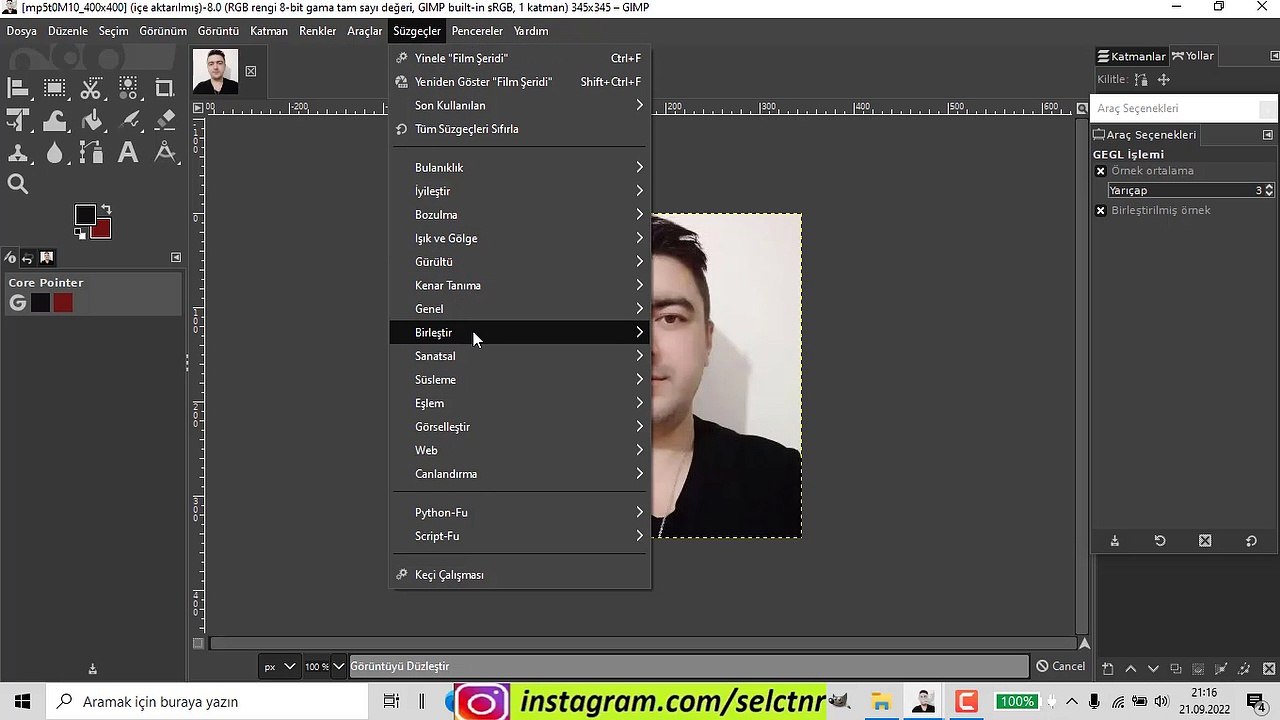Select the Unified Transform tool
Image resolution: width=1280 pixels, height=720 pixels.
tap(18, 121)
